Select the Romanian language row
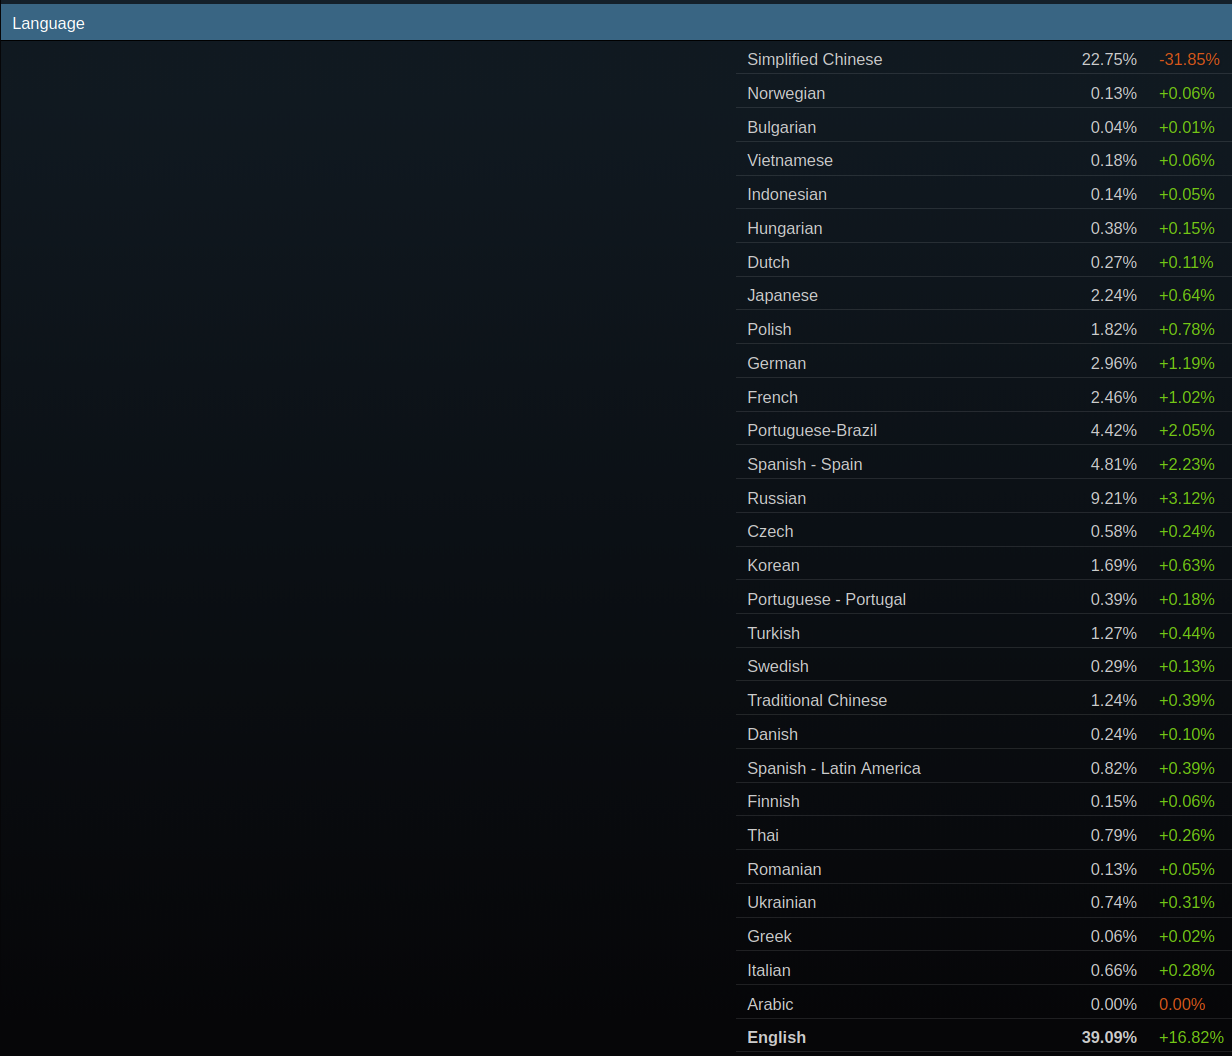Screen dimensions: 1232x1056 pos(984,869)
